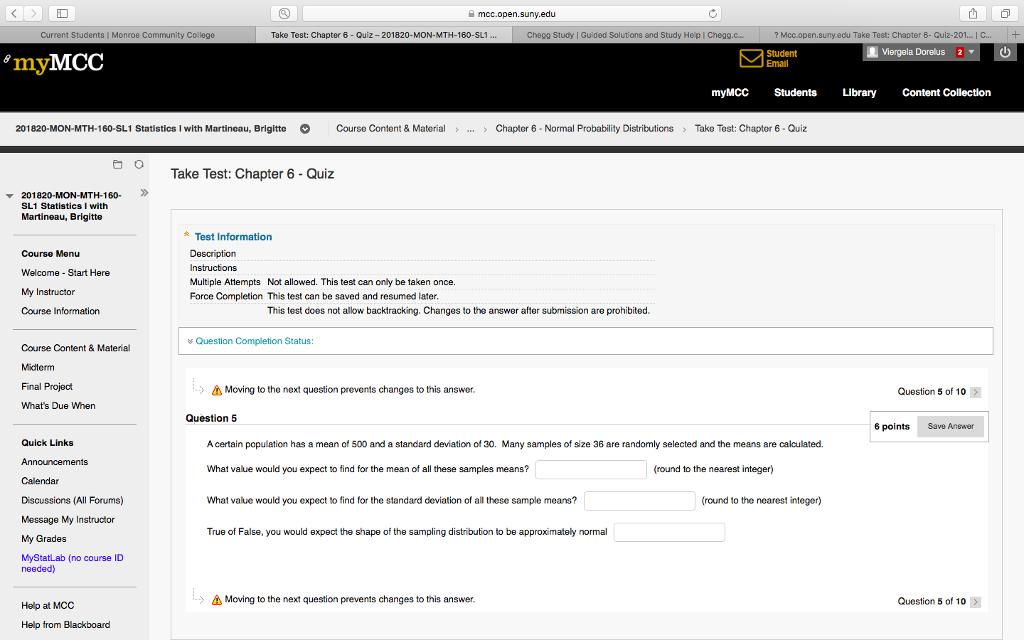The image size is (1024, 640).
Task: Collapse the sidebar with double-arrow icon
Action: click(144, 193)
